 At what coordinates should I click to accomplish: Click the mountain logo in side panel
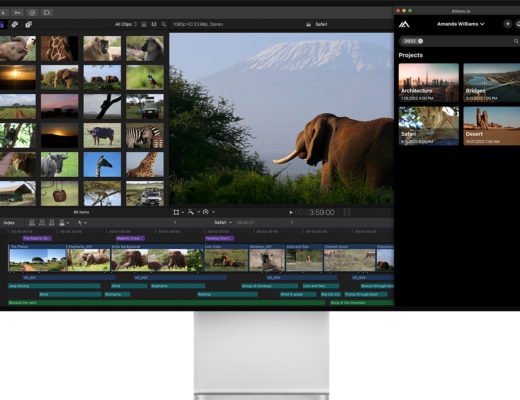pyautogui.click(x=404, y=24)
